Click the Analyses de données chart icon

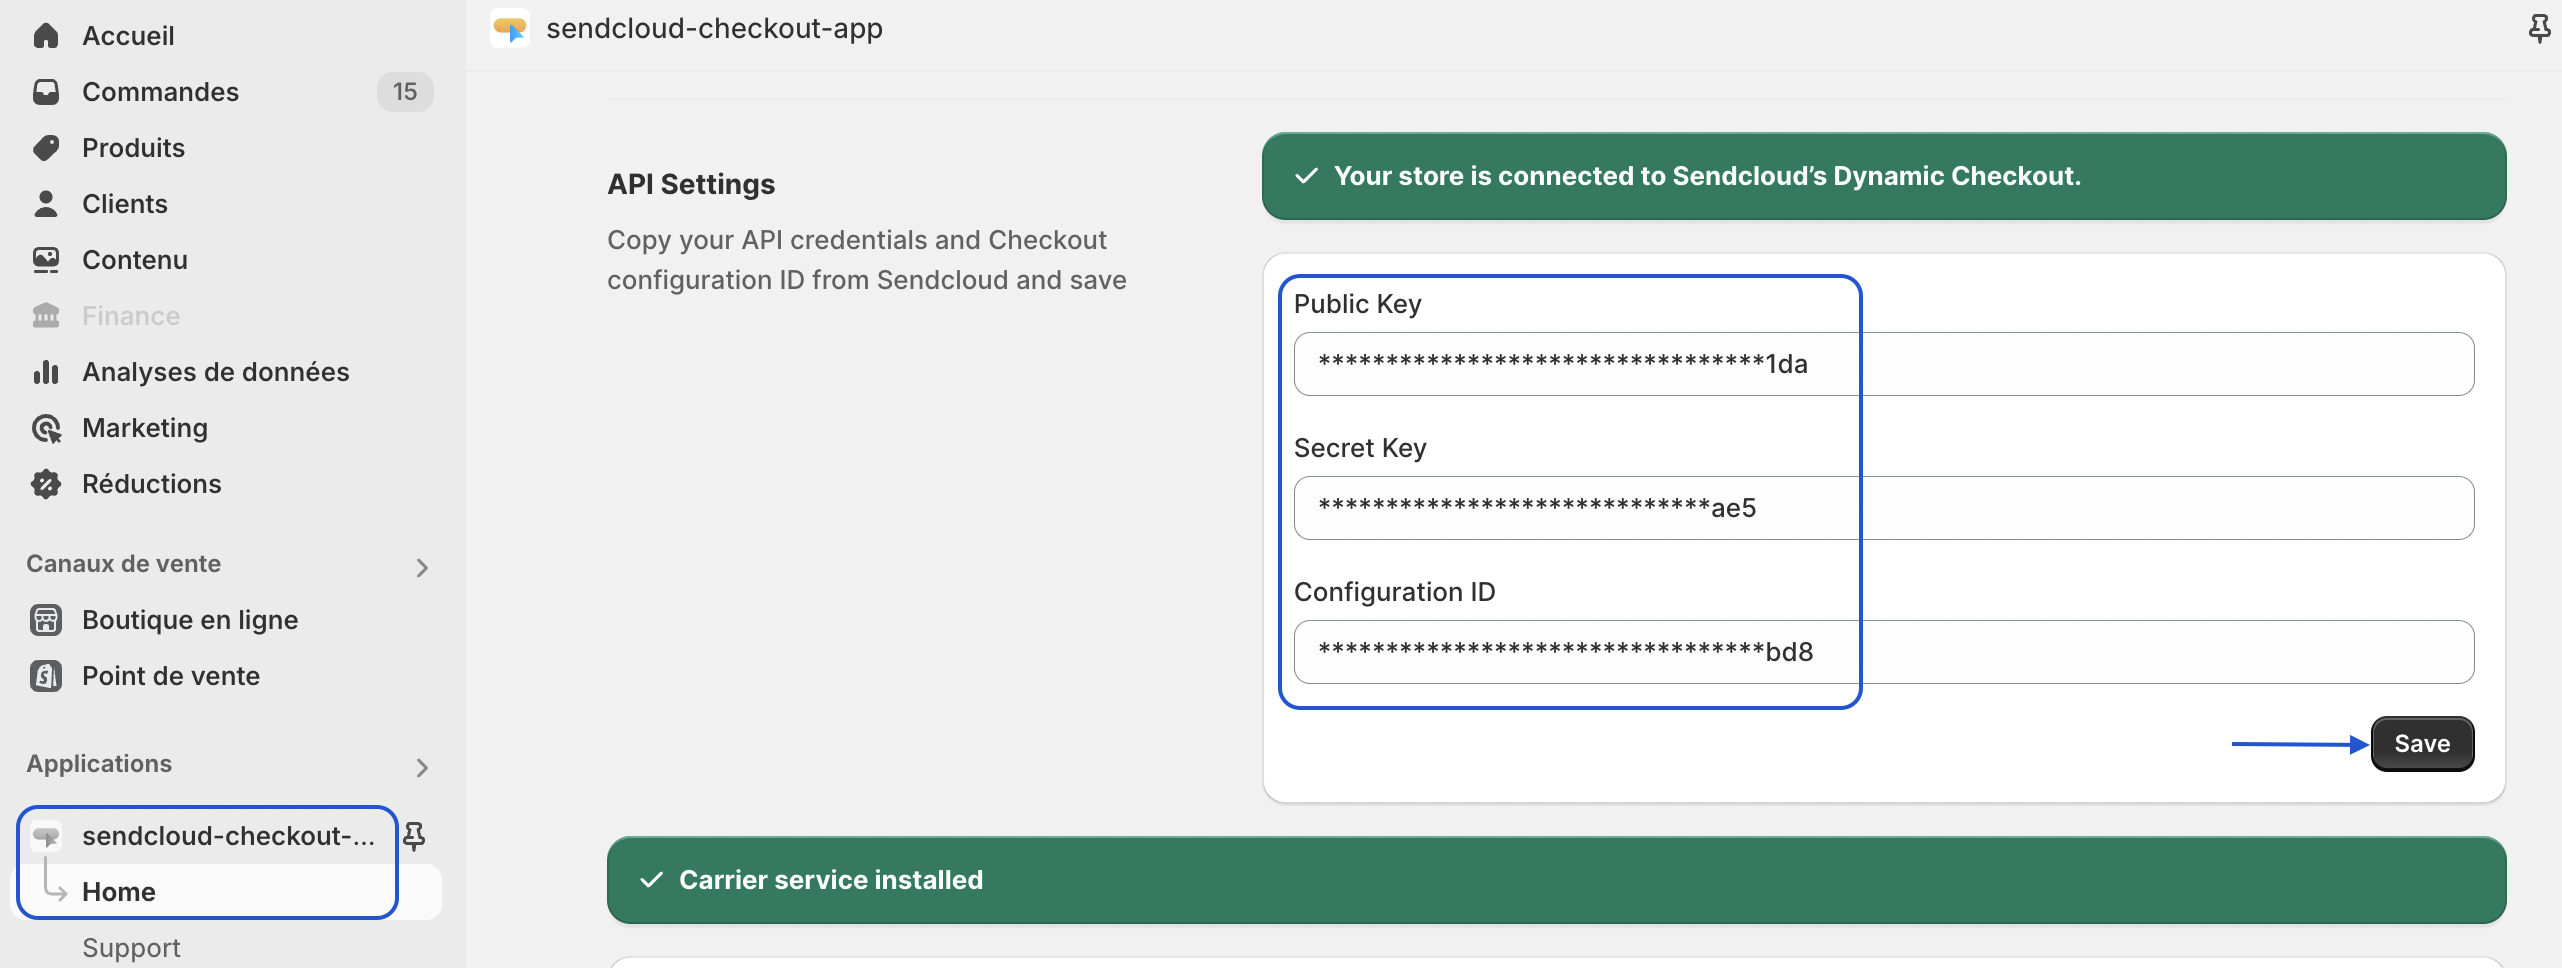click(46, 372)
